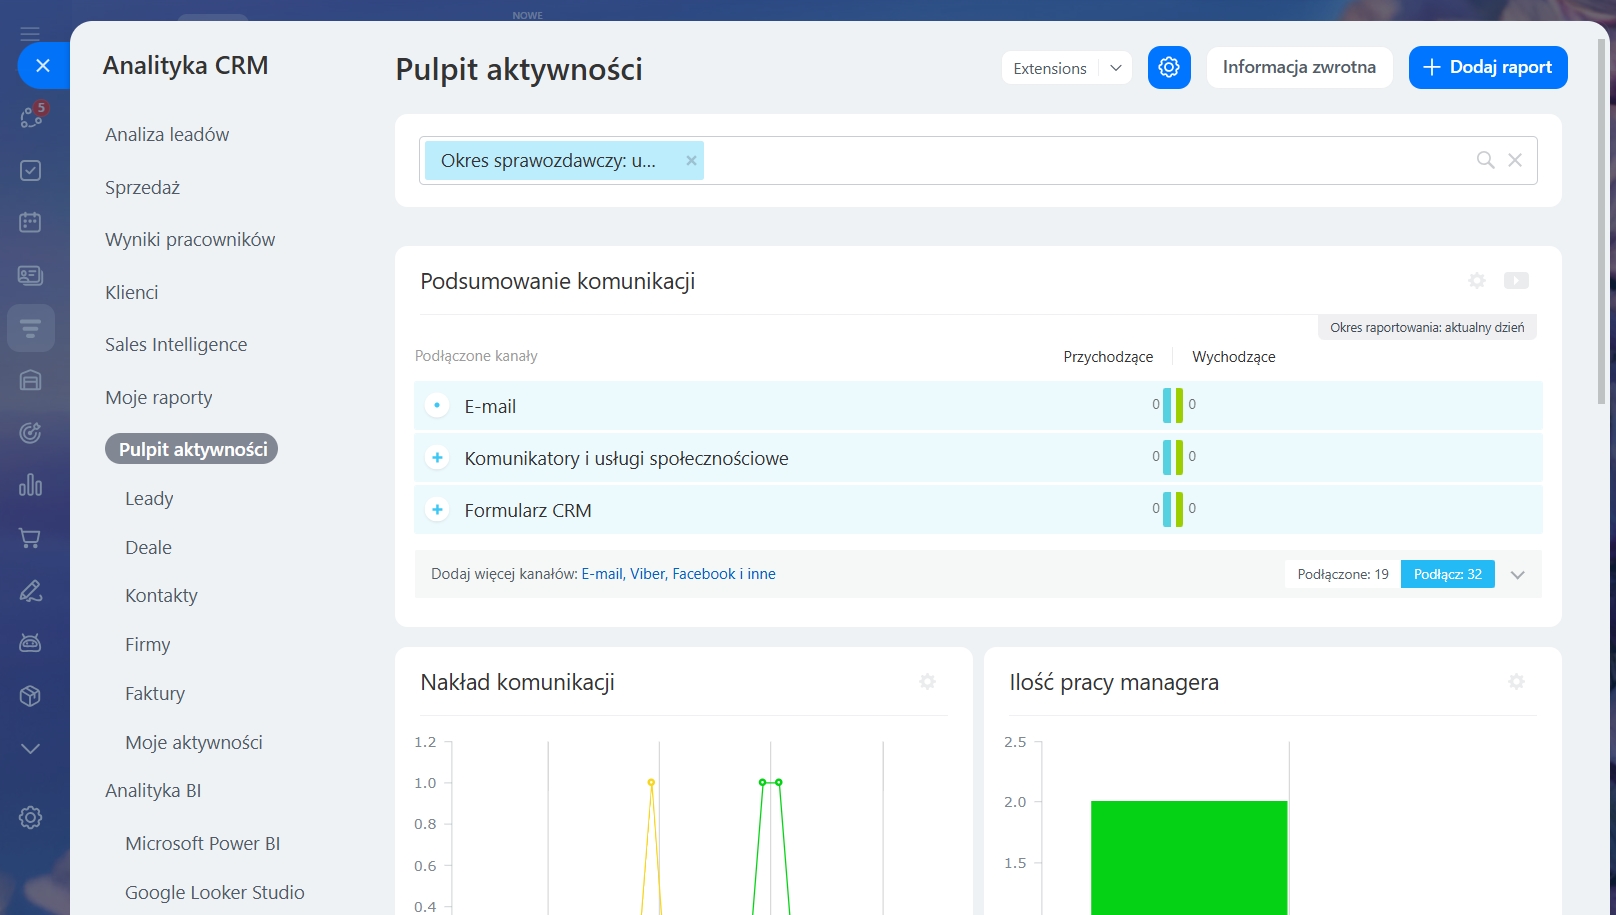Open the hamburger menu in left sidebar
The height and width of the screenshot is (915, 1616).
tap(30, 33)
